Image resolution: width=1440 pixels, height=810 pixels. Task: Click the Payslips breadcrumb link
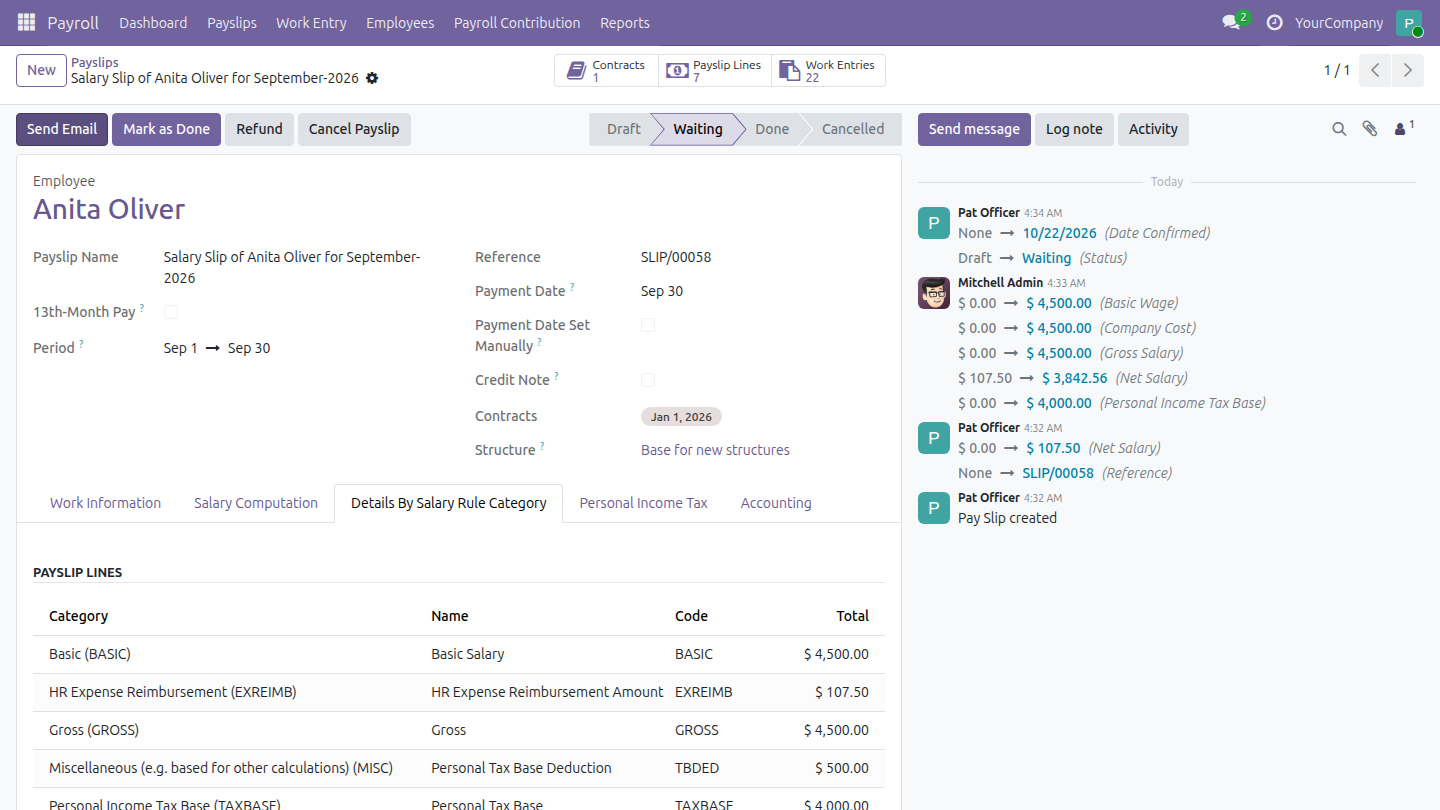coord(95,62)
